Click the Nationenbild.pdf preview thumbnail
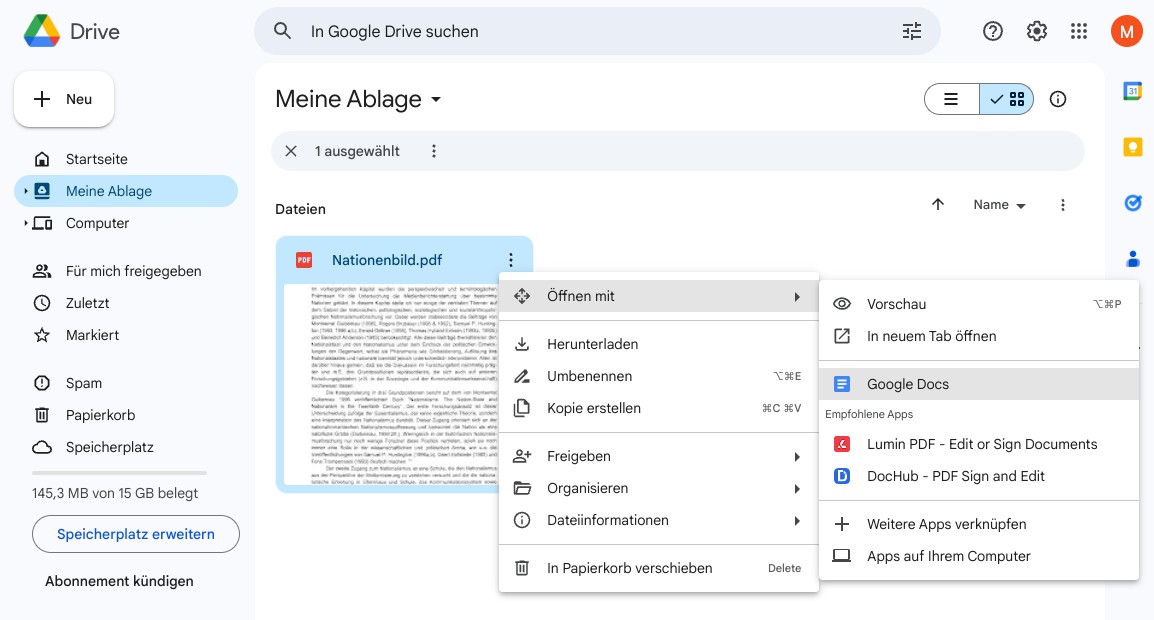The height and width of the screenshot is (620, 1154). coord(393,384)
